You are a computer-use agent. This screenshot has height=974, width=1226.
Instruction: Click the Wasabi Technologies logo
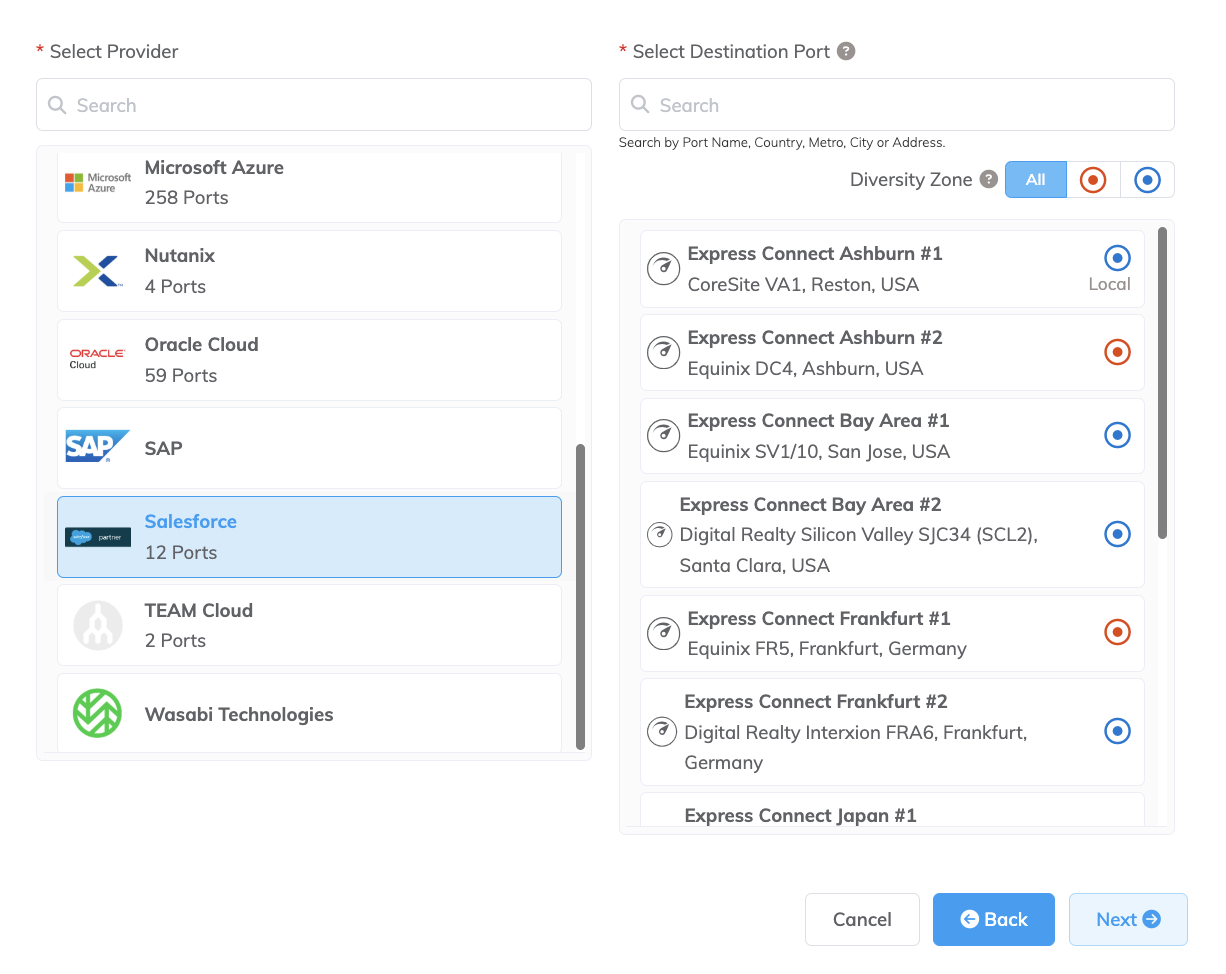click(97, 714)
